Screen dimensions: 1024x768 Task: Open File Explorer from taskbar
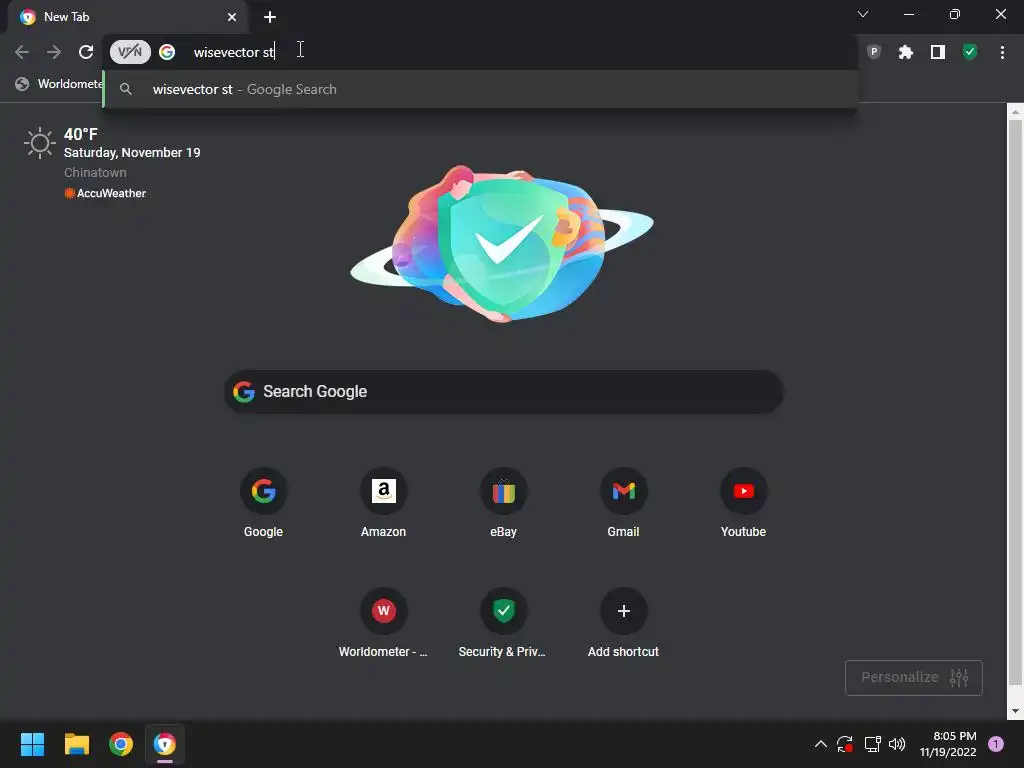click(76, 744)
